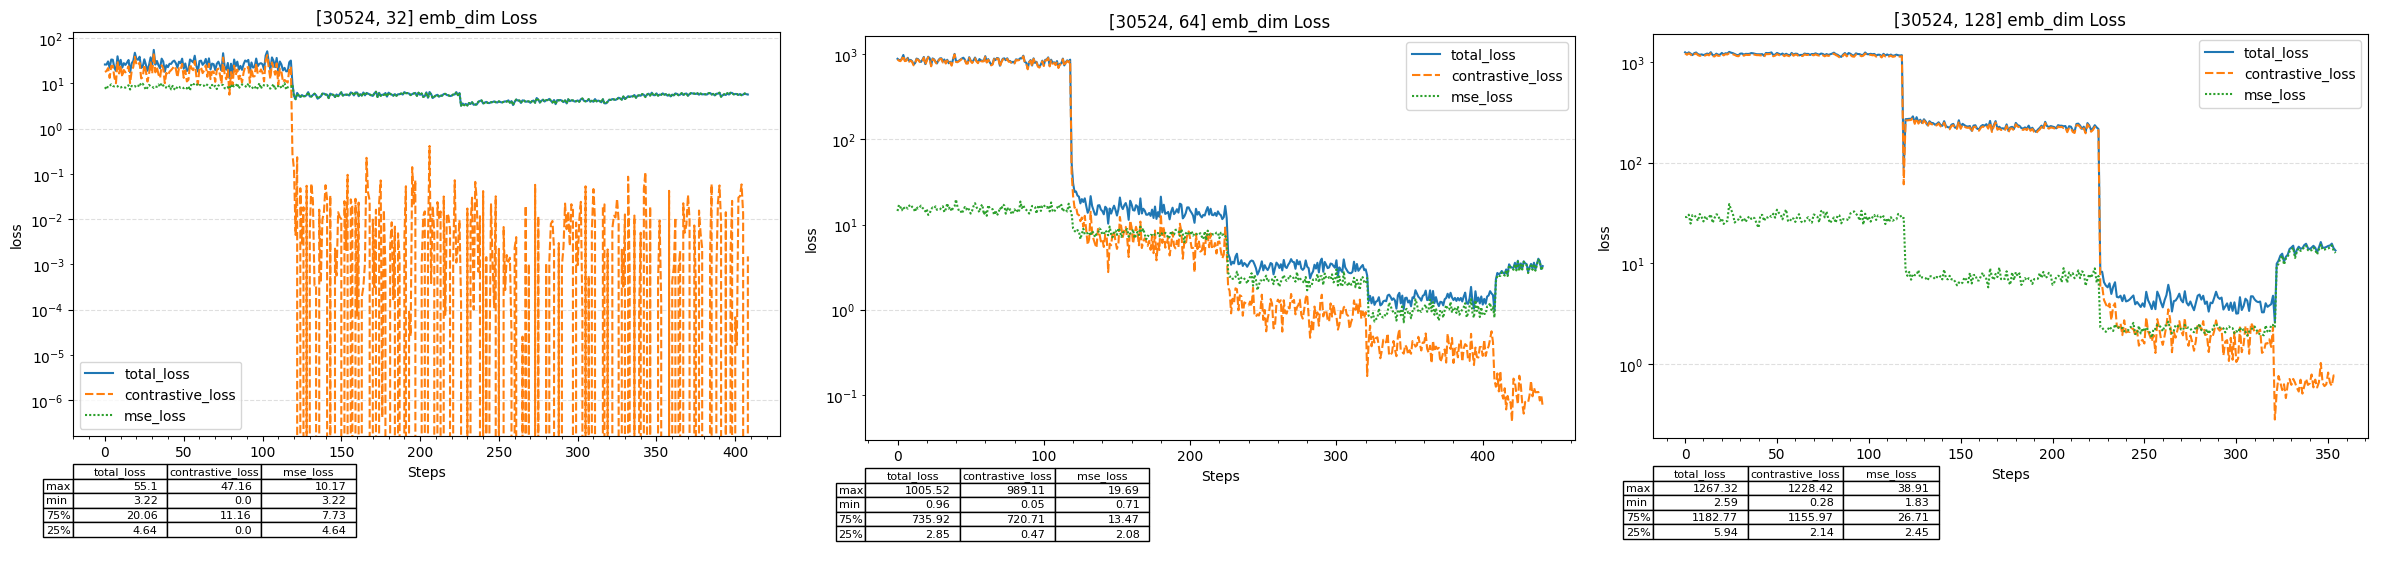The image size is (2401, 578).
Task: Click the '1005.52' table cell
Action: [x=913, y=490]
